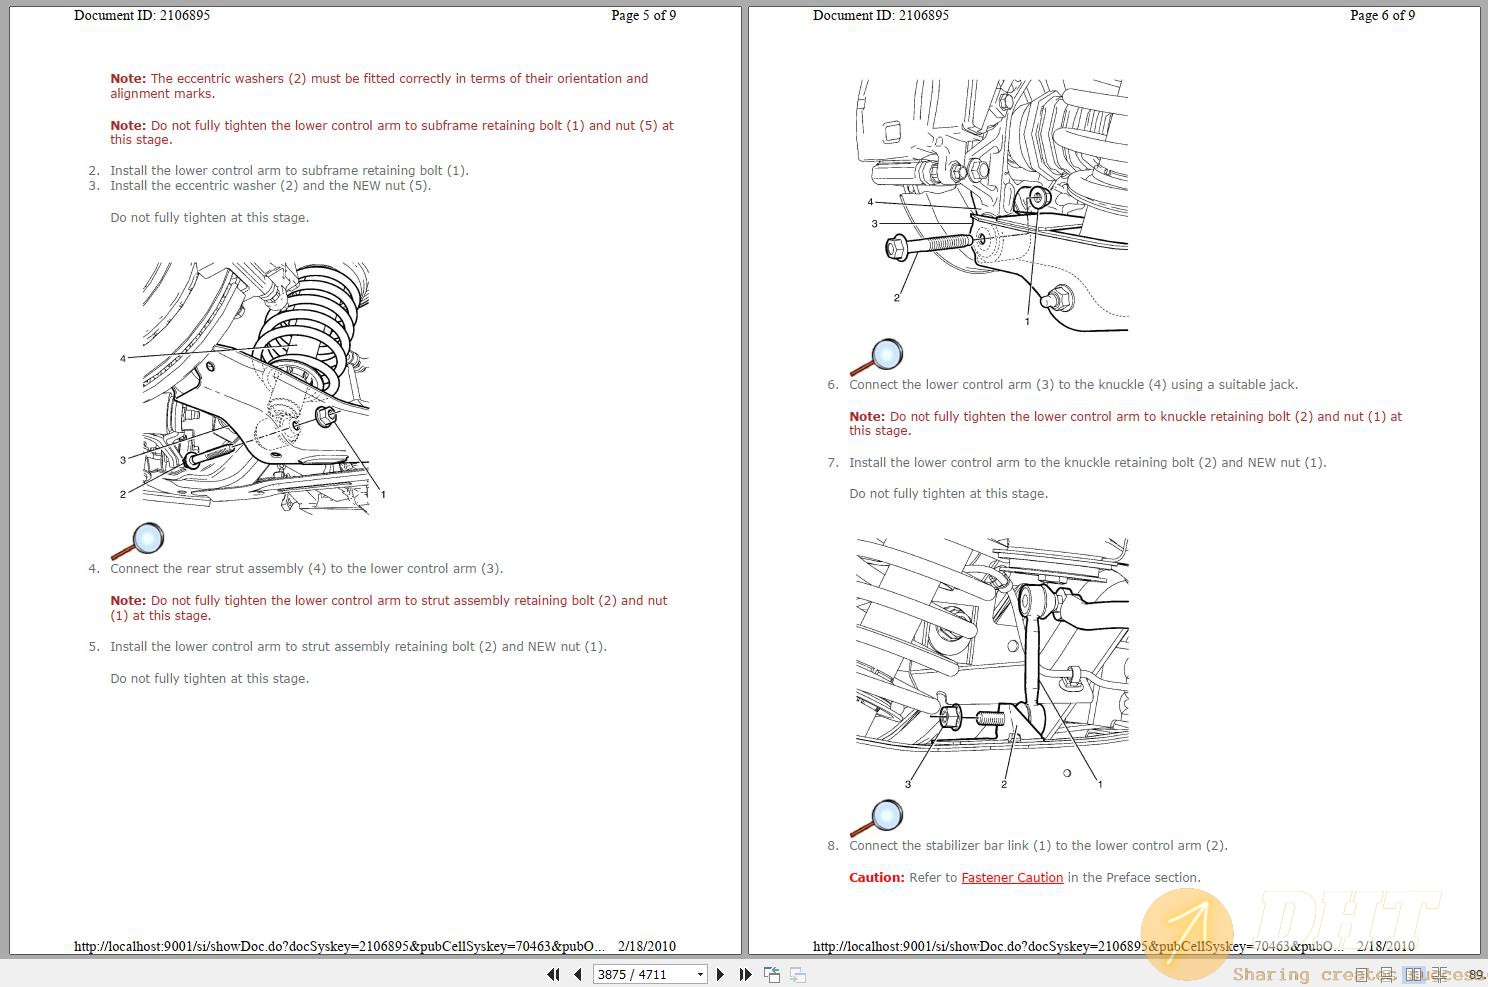The width and height of the screenshot is (1488, 987).
Task: Click the grayed next view icon
Action: [798, 974]
